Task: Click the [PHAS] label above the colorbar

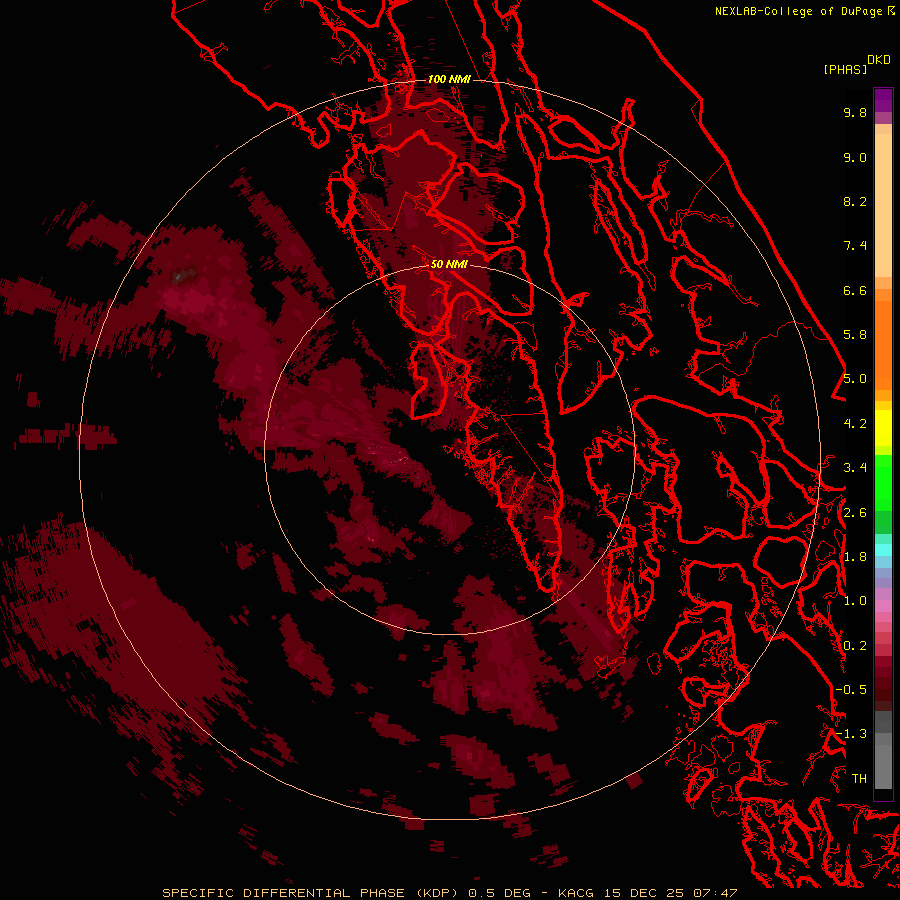Action: coord(845,69)
